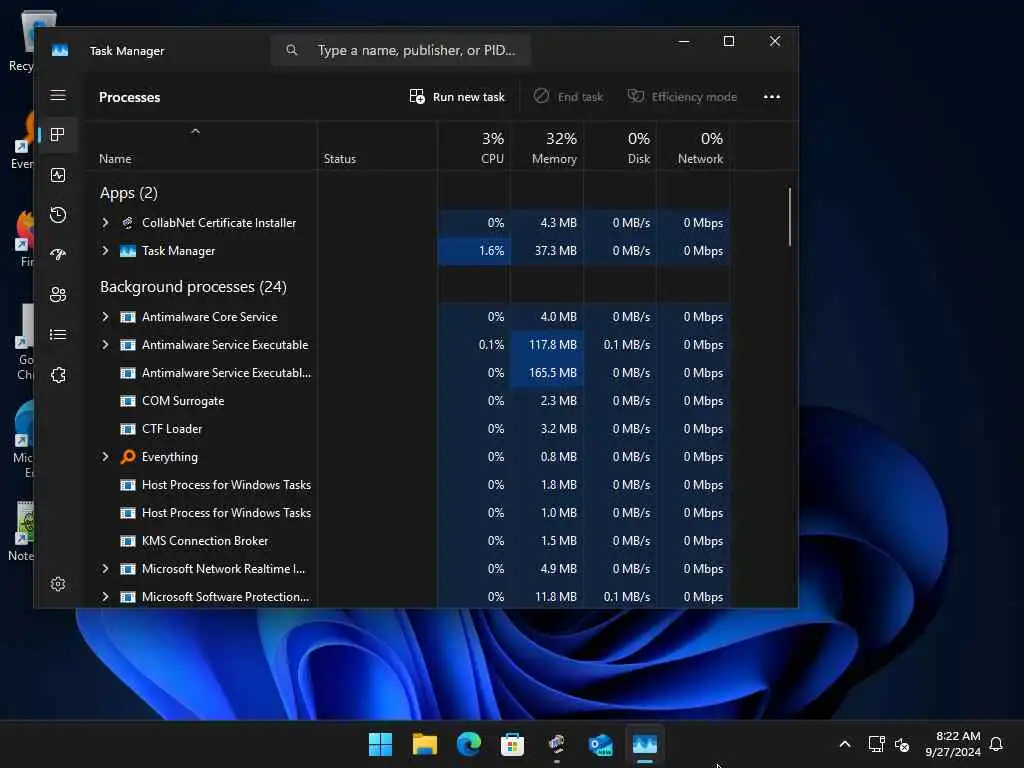Viewport: 1024px width, 768px height.
Task: Select the COM Surrogate process name
Action: click(183, 401)
